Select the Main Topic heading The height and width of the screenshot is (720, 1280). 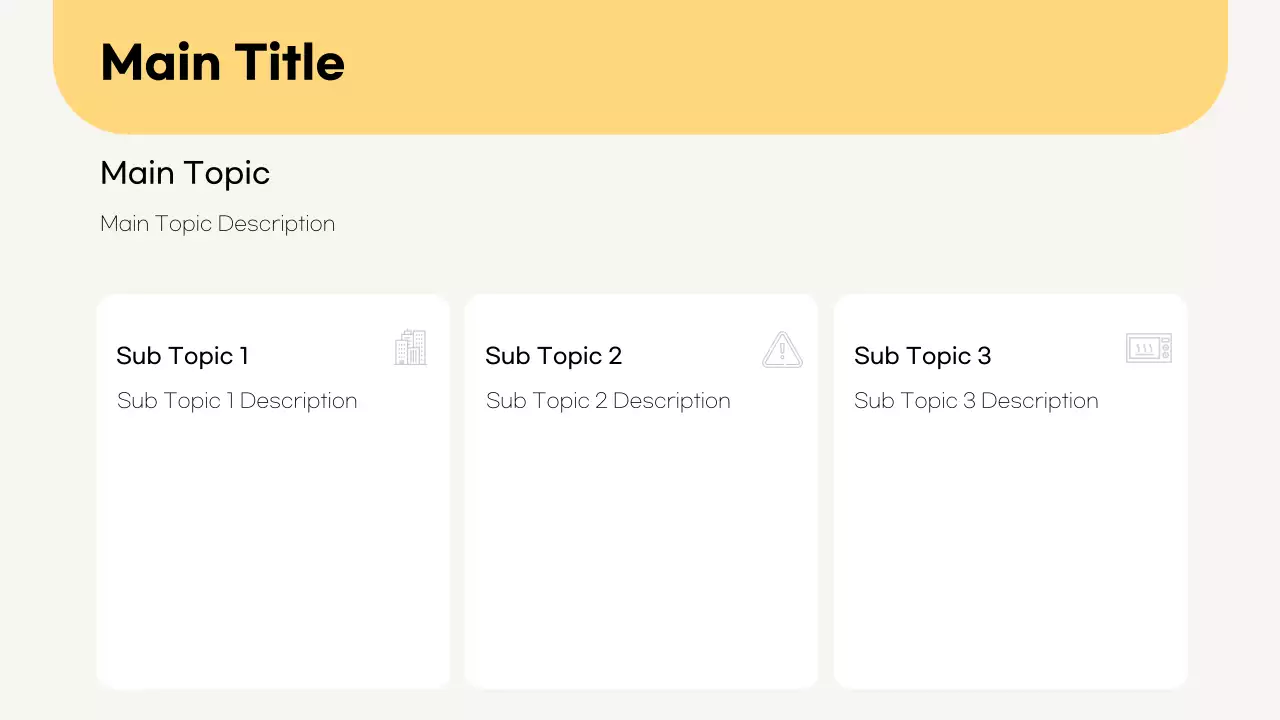point(185,173)
